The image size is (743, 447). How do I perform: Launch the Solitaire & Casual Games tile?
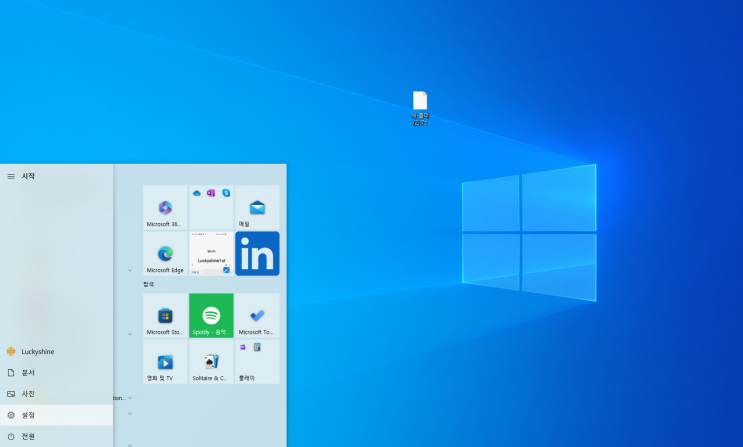pos(211,362)
